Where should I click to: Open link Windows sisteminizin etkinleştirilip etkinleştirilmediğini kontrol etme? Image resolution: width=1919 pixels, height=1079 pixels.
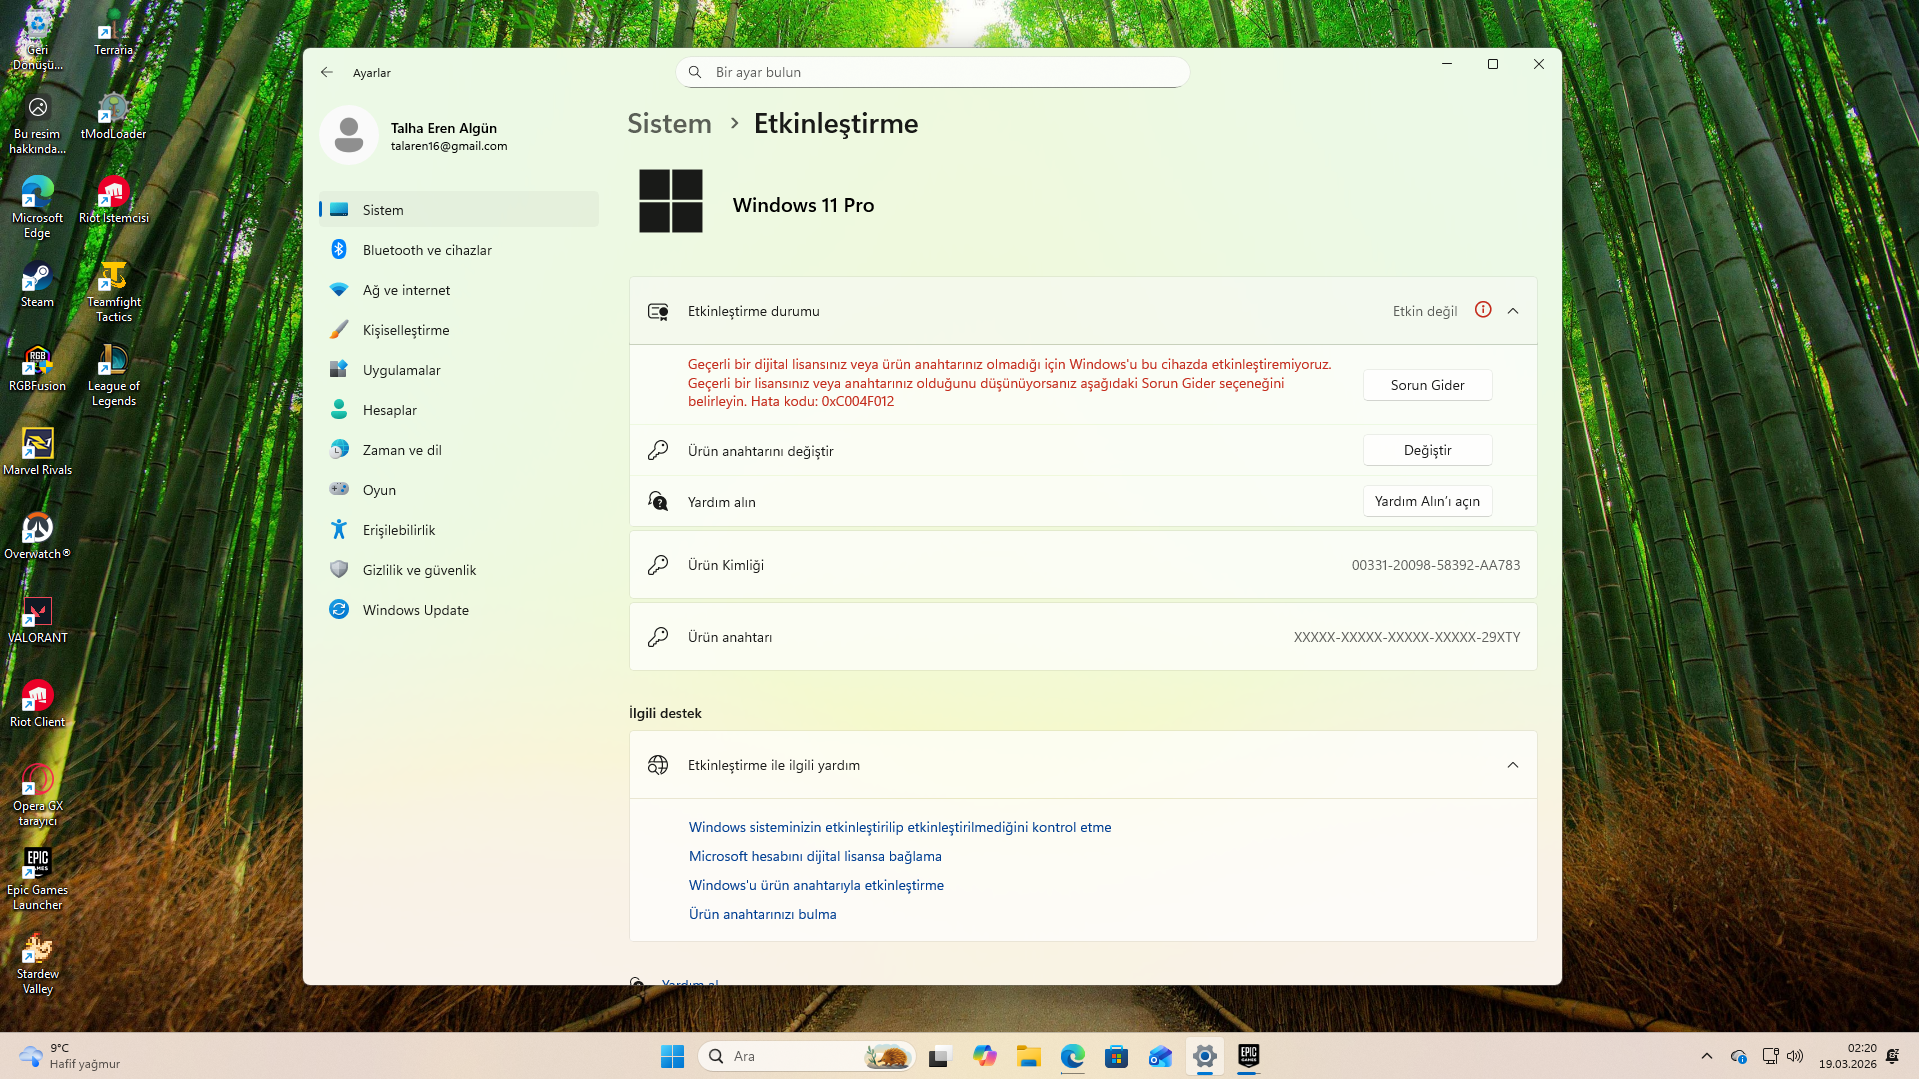(x=900, y=827)
